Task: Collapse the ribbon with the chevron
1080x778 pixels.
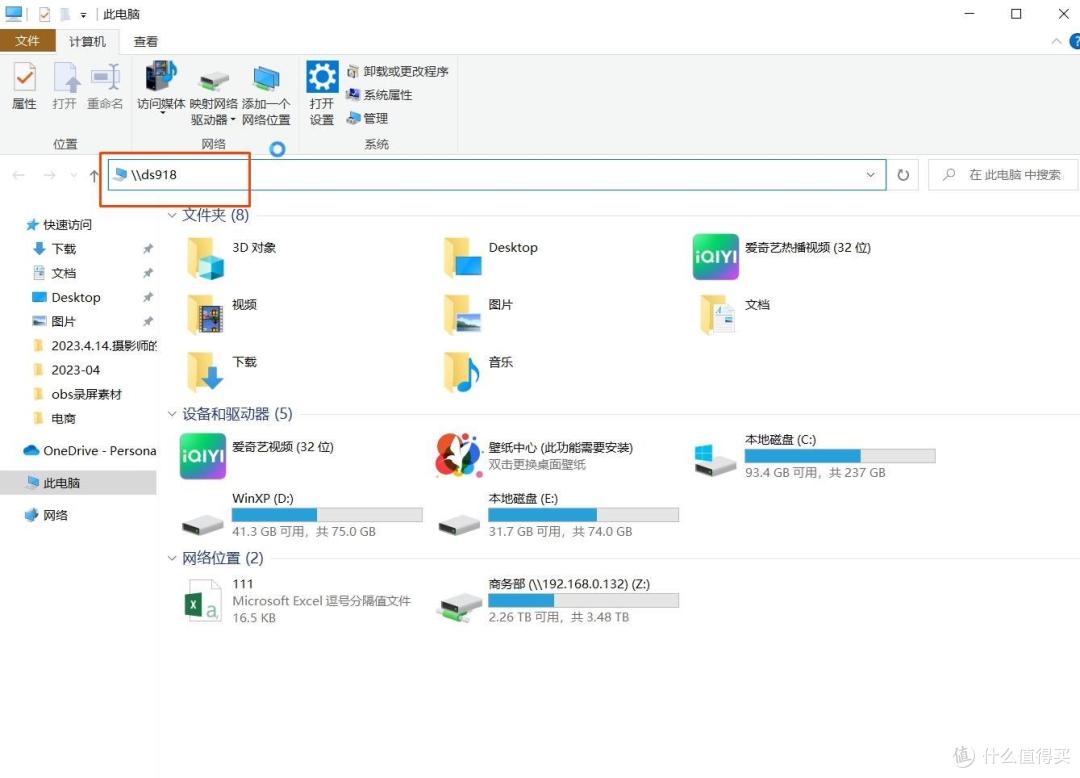Action: [1056, 41]
